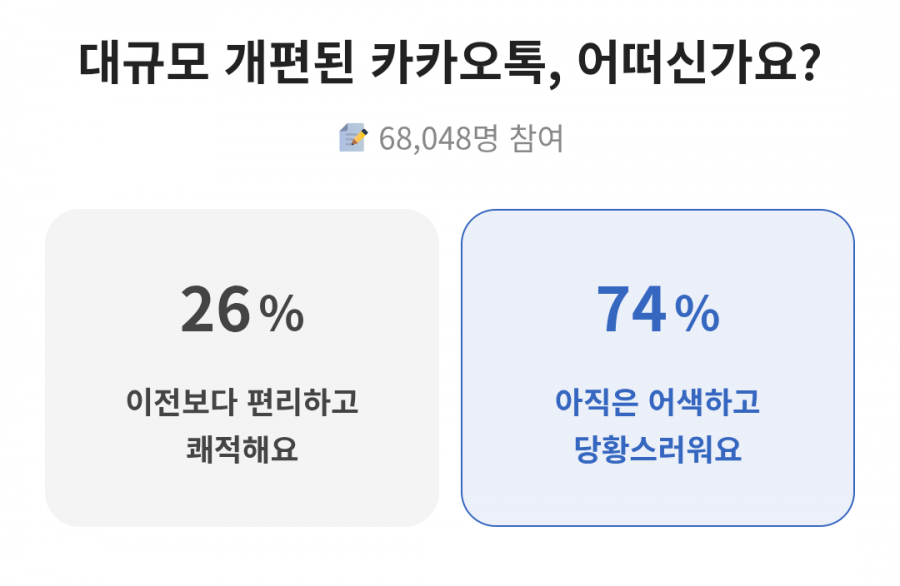The width and height of the screenshot is (900, 586).
Task: Click the large 26 number
Action: 215,311
